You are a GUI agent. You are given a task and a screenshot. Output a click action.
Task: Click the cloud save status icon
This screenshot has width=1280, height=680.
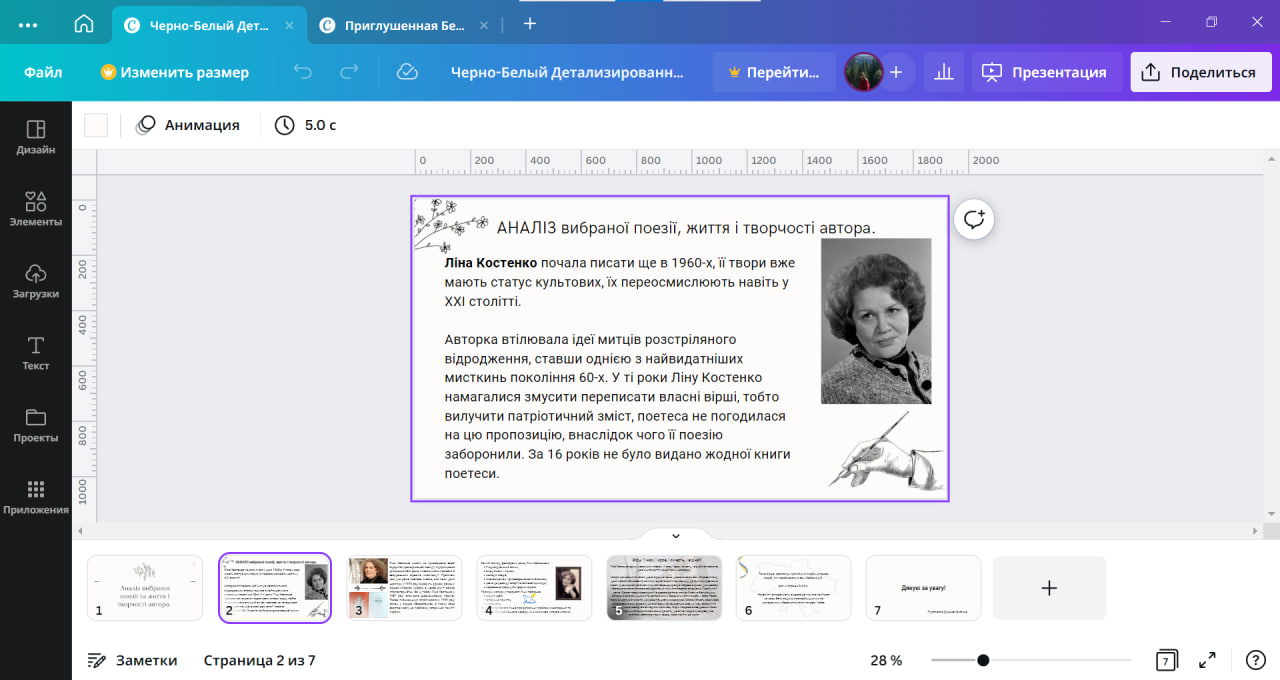(x=407, y=72)
